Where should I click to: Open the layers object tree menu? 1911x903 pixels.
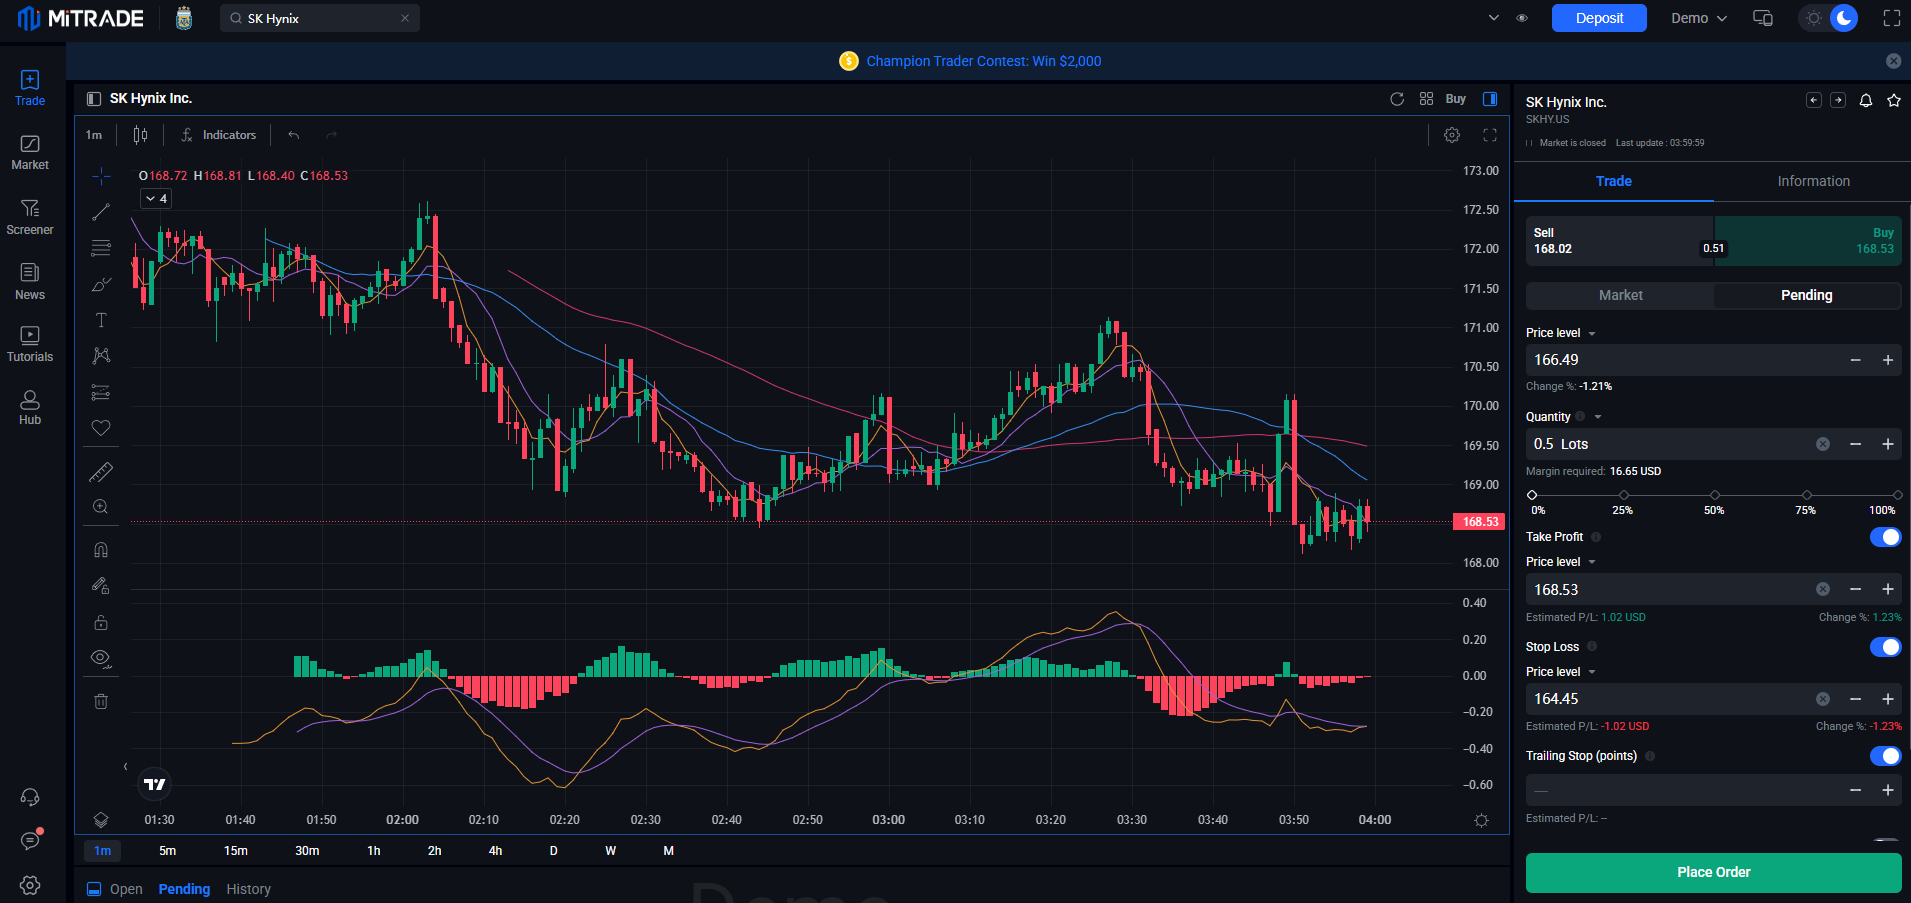click(x=101, y=820)
